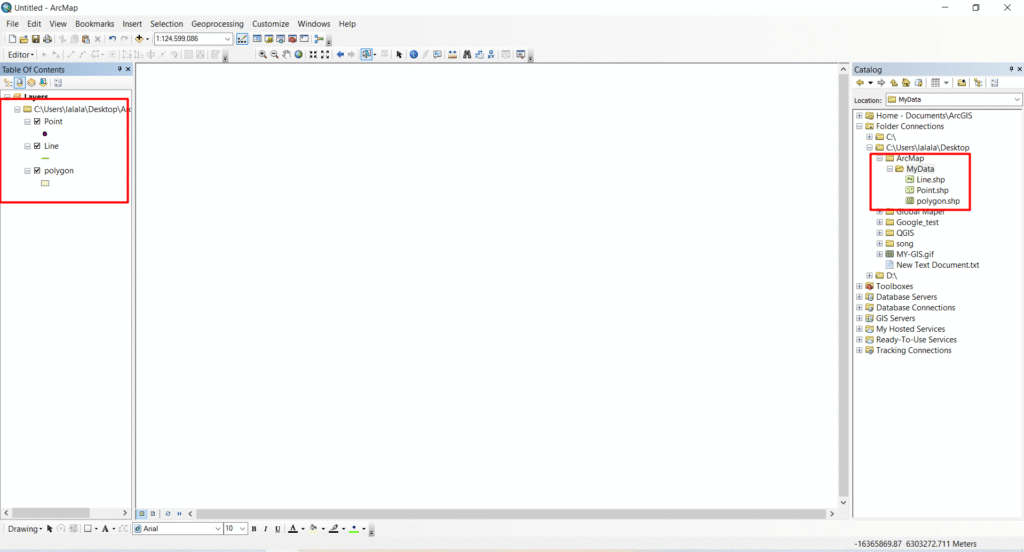List layers by drawing order
Image resolution: width=1024 pixels, height=552 pixels.
click(8, 83)
